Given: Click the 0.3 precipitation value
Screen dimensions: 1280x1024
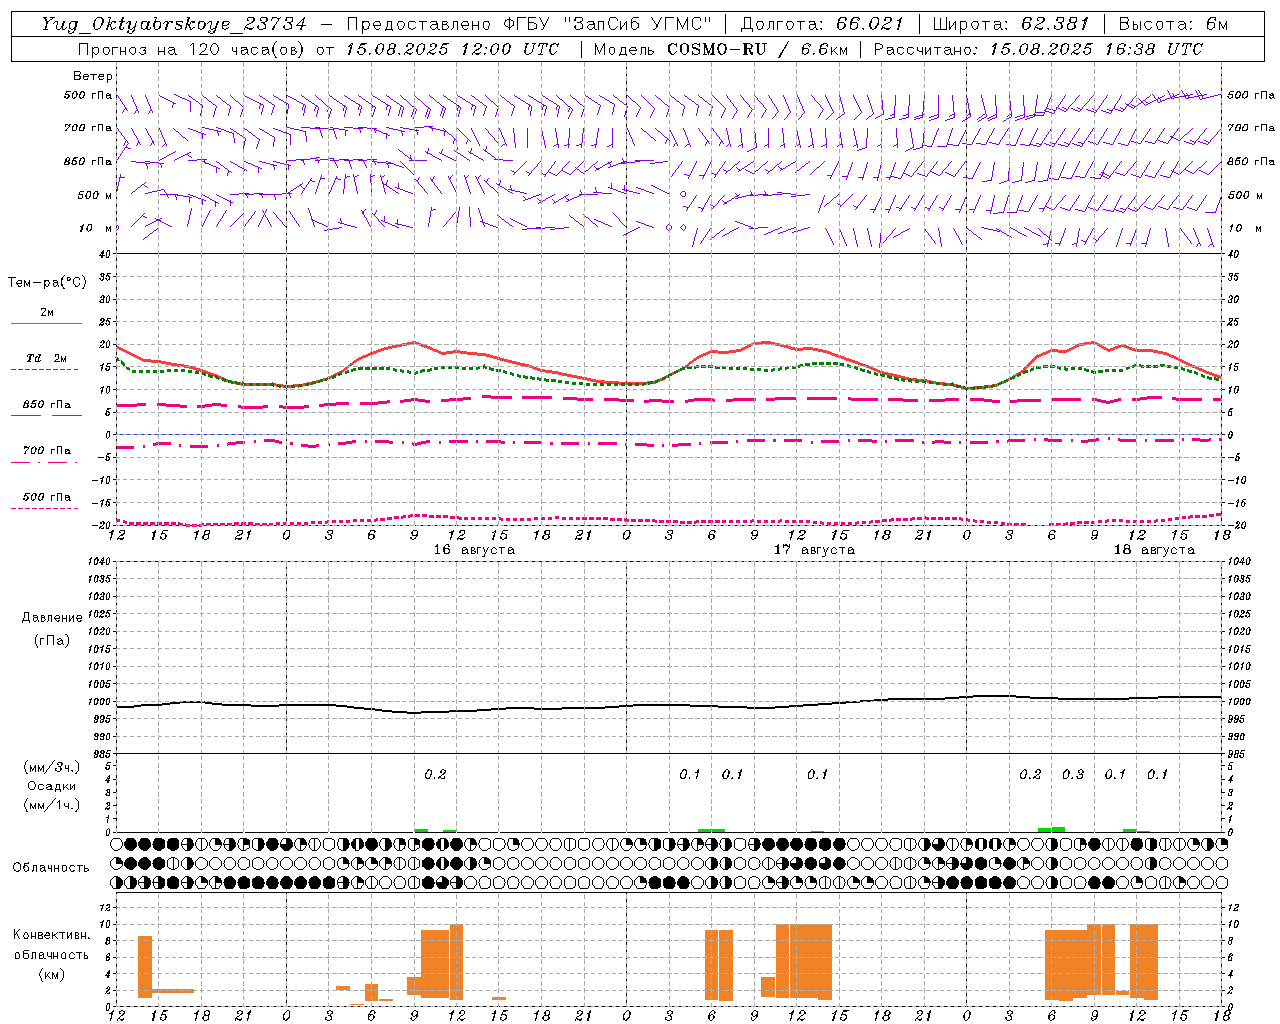Looking at the screenshot, I should (1073, 775).
